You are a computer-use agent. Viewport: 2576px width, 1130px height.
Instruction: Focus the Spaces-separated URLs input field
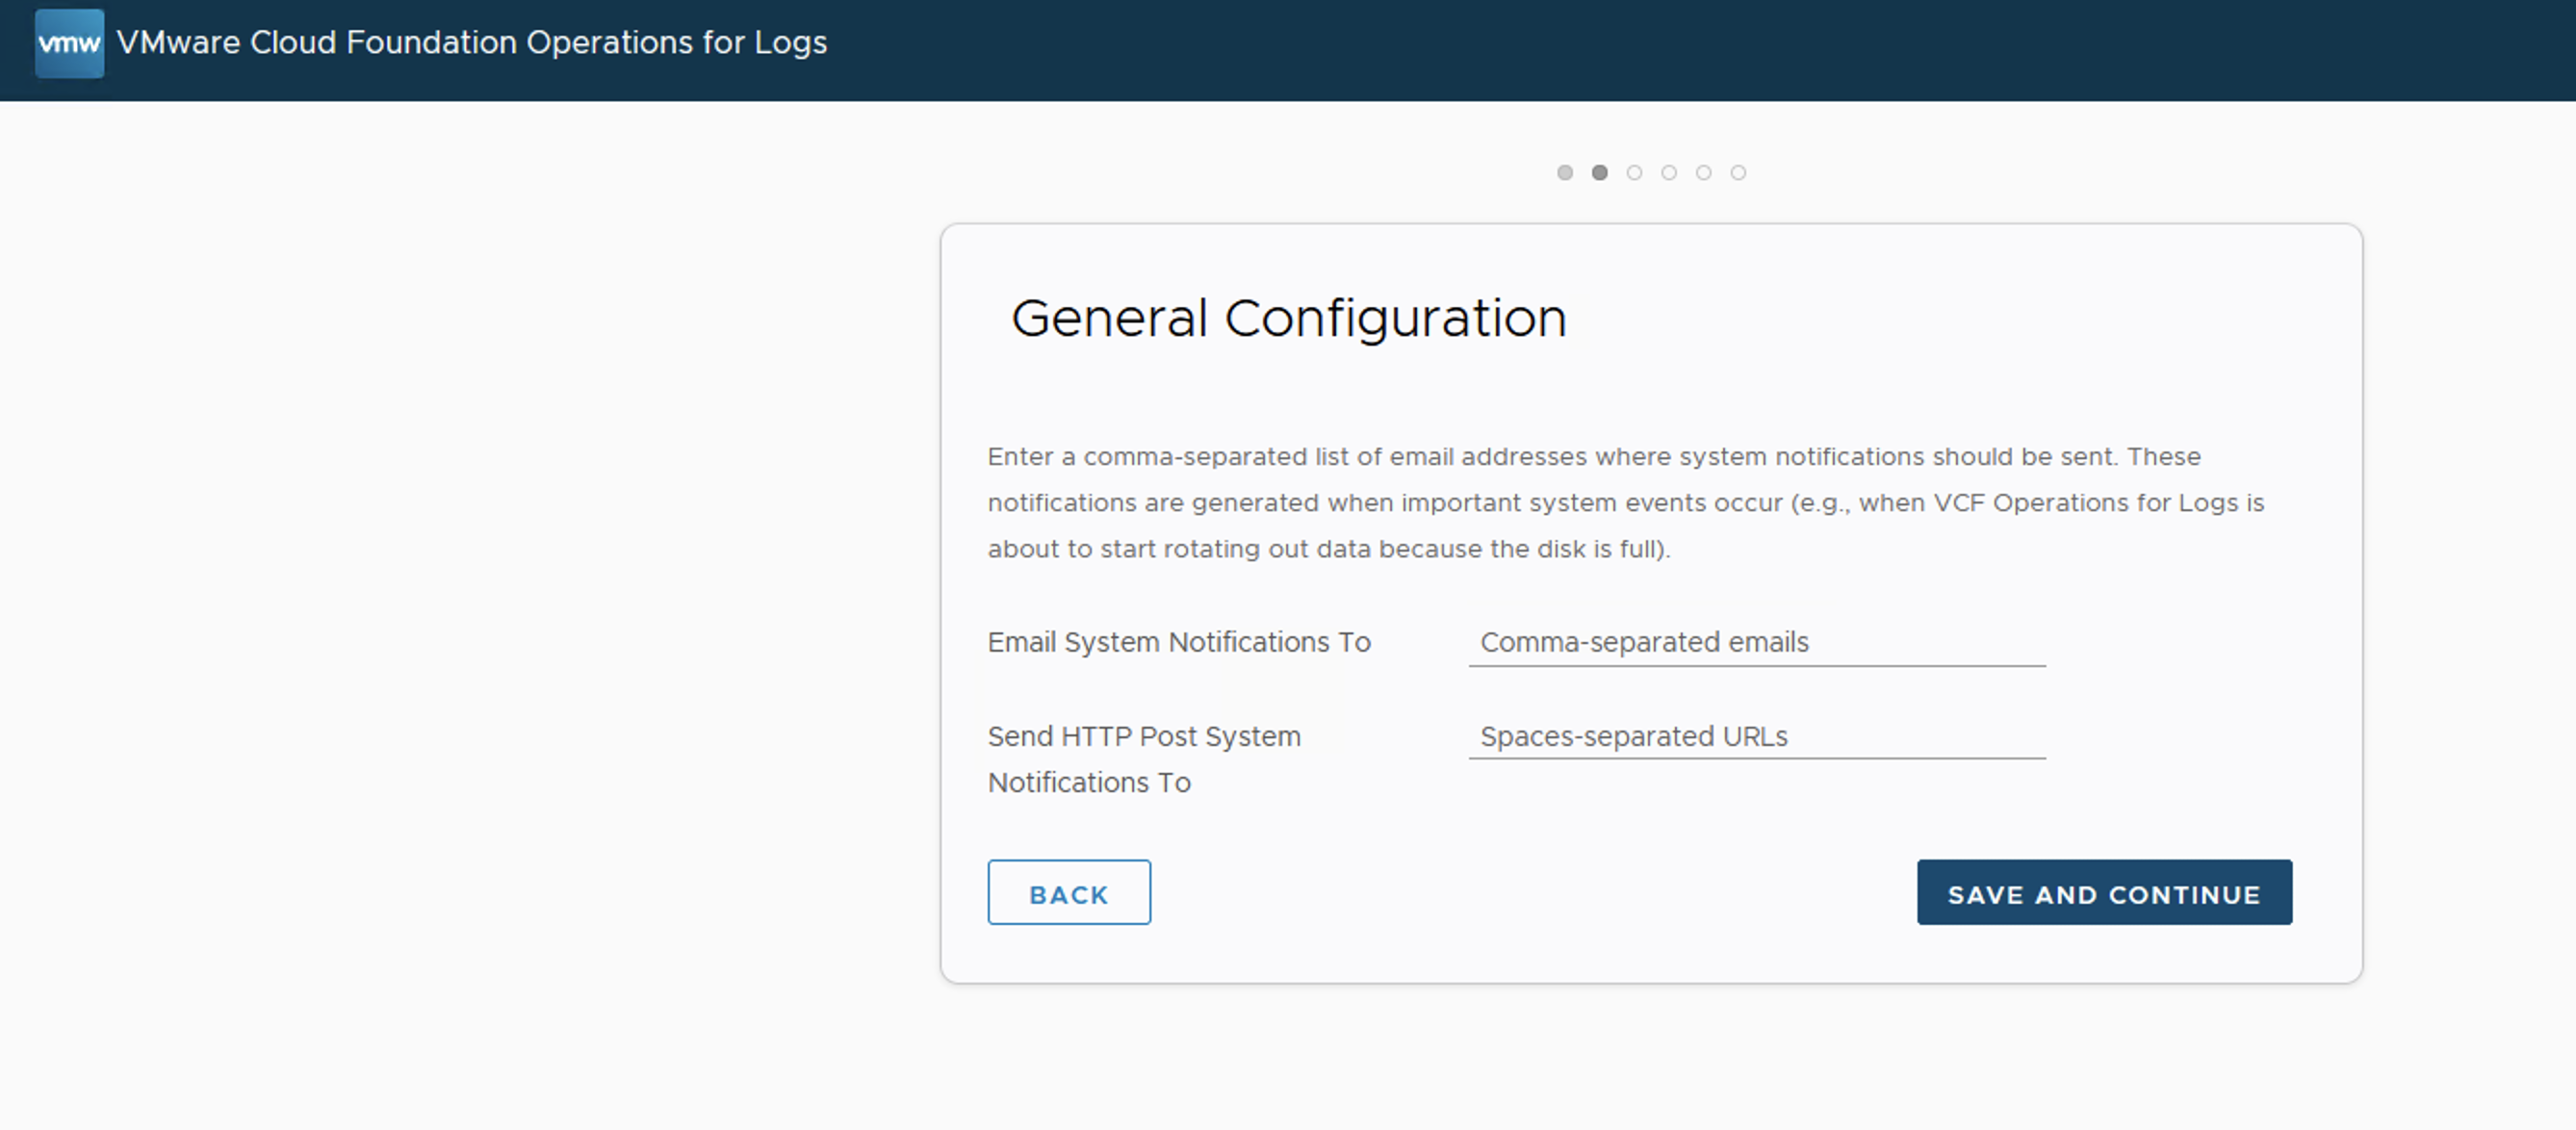[1756, 736]
